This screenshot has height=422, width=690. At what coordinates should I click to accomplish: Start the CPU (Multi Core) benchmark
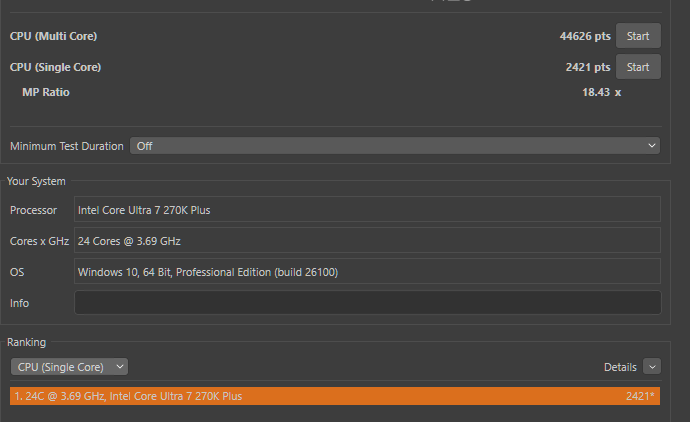point(638,36)
